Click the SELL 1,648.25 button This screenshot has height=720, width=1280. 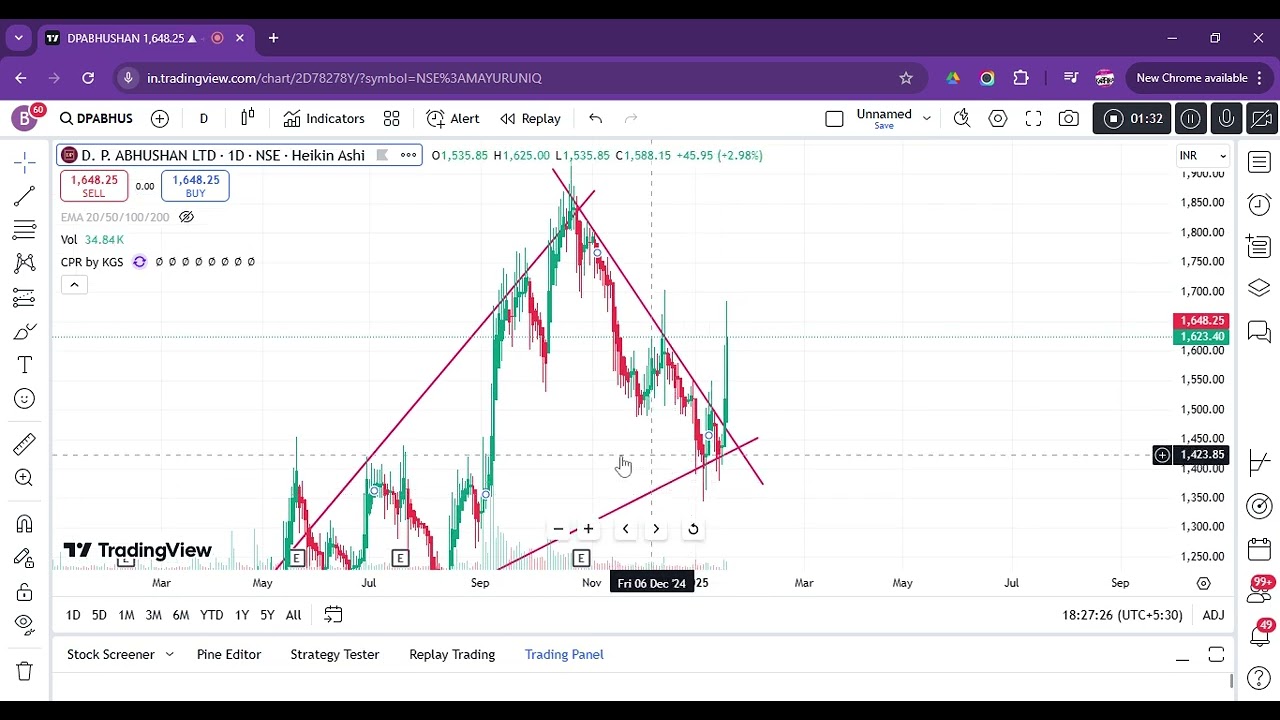point(93,186)
